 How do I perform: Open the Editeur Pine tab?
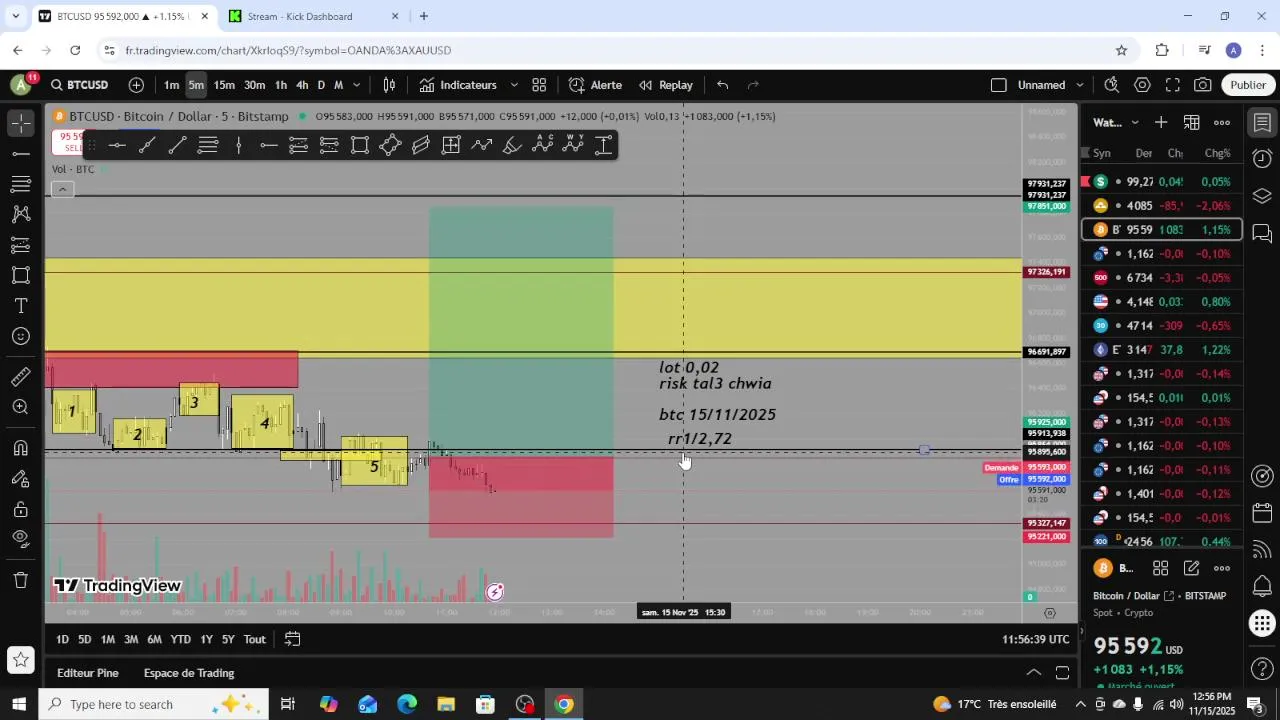pyautogui.click(x=88, y=673)
